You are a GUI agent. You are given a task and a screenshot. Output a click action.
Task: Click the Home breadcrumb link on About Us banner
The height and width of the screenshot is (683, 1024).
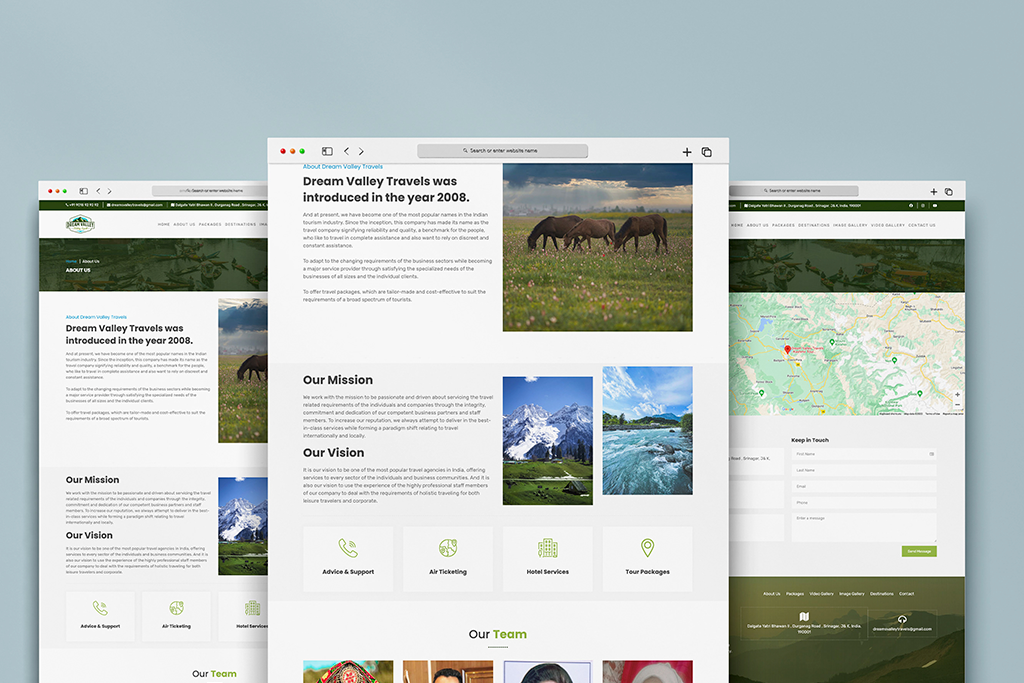pos(71,261)
